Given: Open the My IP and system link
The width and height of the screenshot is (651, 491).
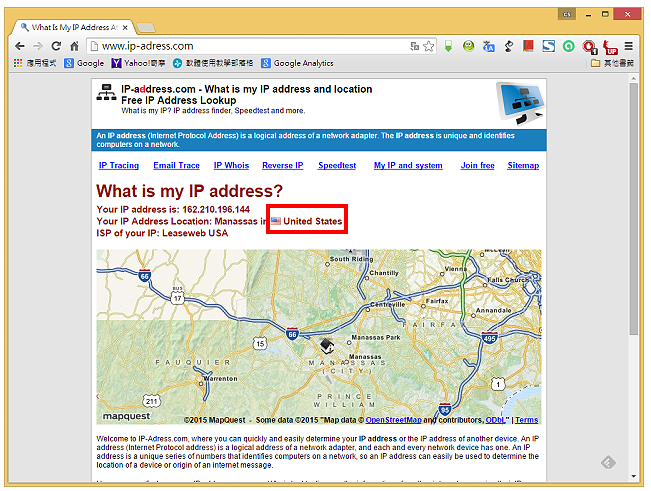Looking at the screenshot, I should (408, 165).
